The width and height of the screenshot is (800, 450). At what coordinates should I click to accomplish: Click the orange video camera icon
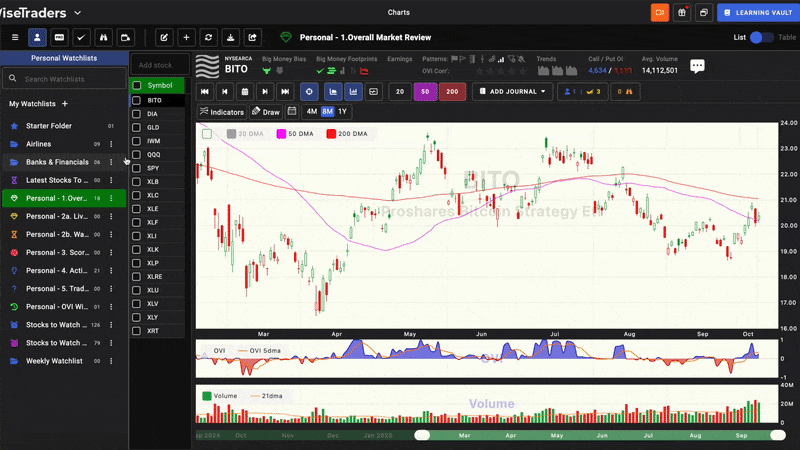tap(660, 12)
